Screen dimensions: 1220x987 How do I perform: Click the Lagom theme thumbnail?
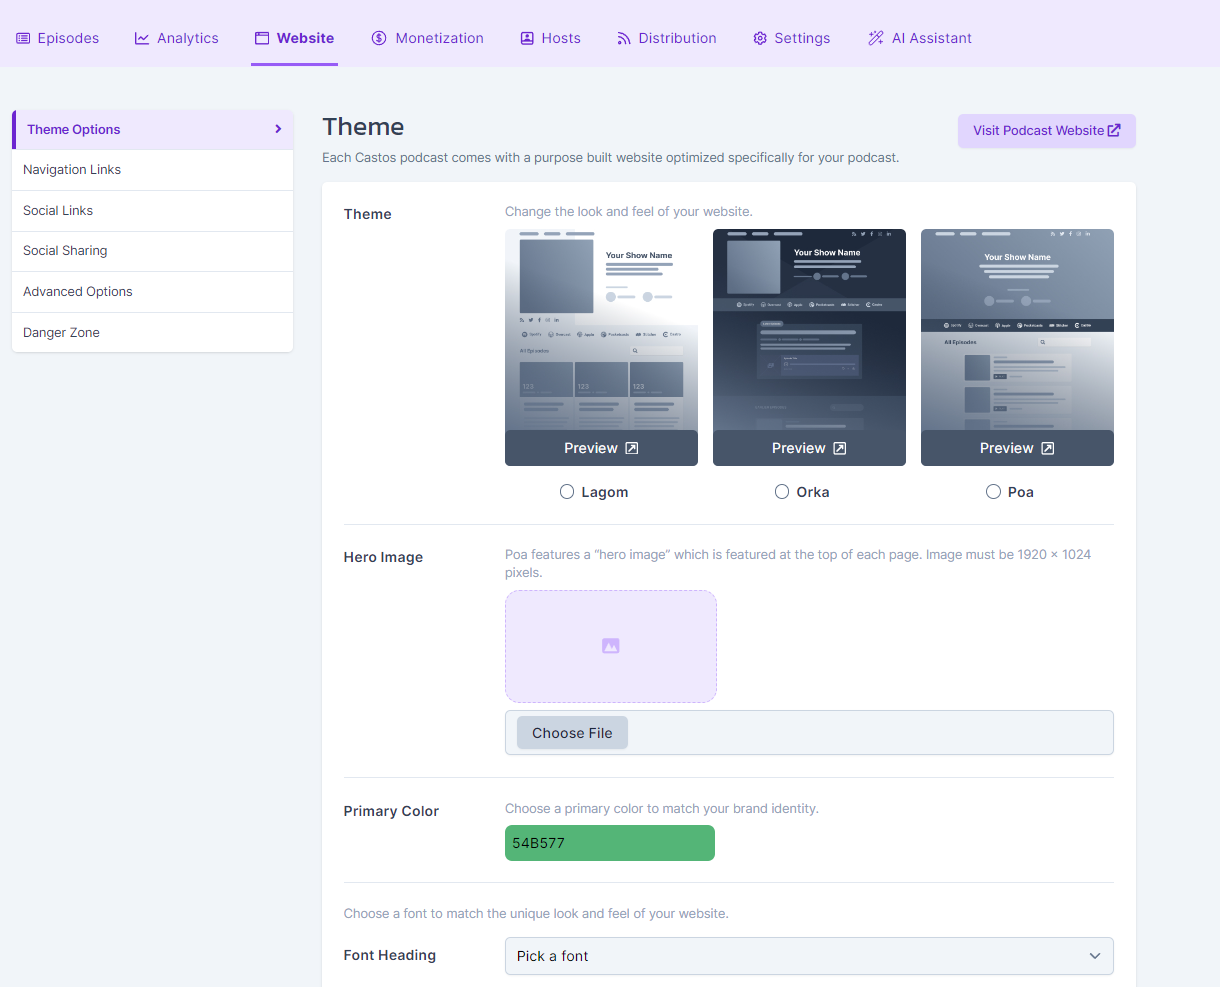(x=601, y=330)
